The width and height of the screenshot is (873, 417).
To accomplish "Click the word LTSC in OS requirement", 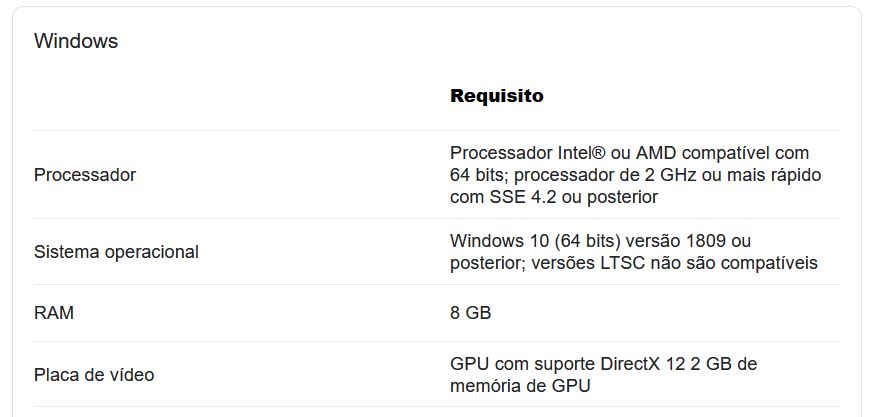I will [x=622, y=263].
